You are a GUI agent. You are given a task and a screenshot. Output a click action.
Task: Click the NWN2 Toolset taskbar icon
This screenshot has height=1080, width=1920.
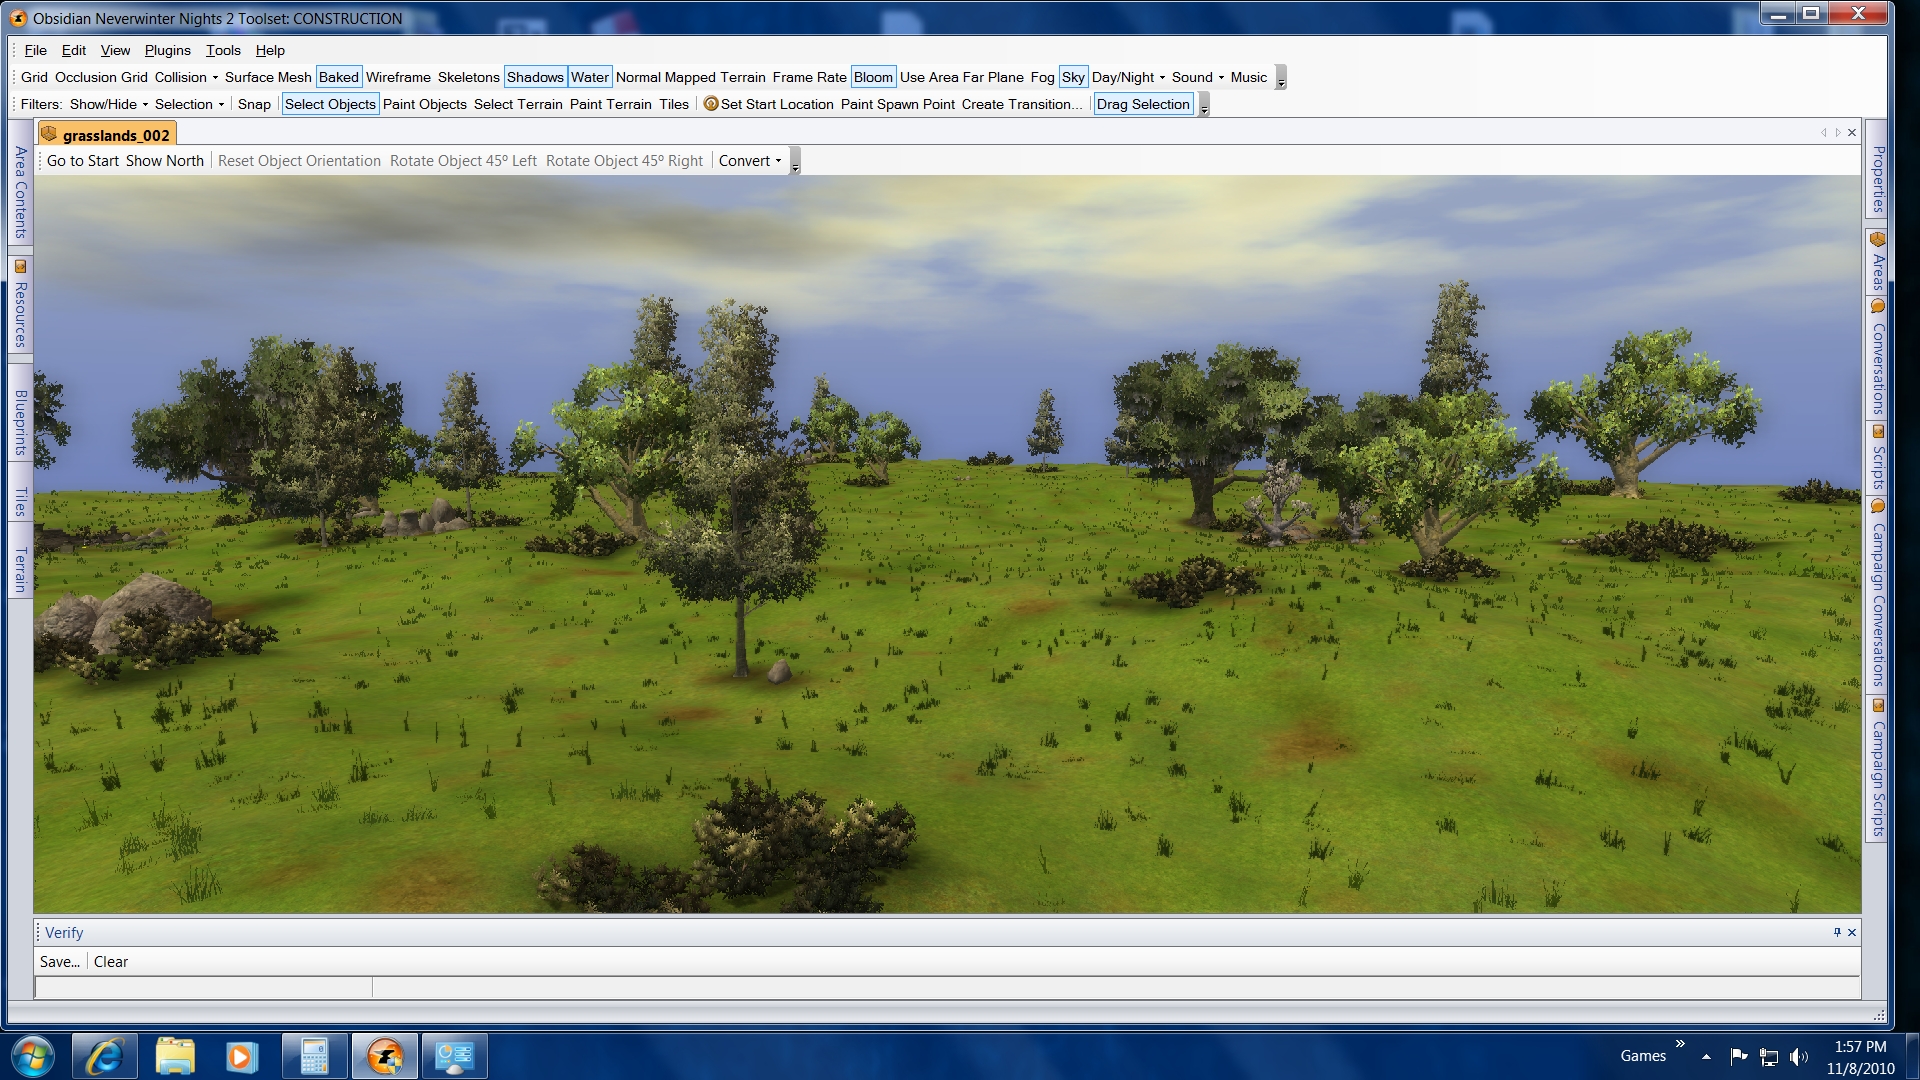[x=385, y=1057]
